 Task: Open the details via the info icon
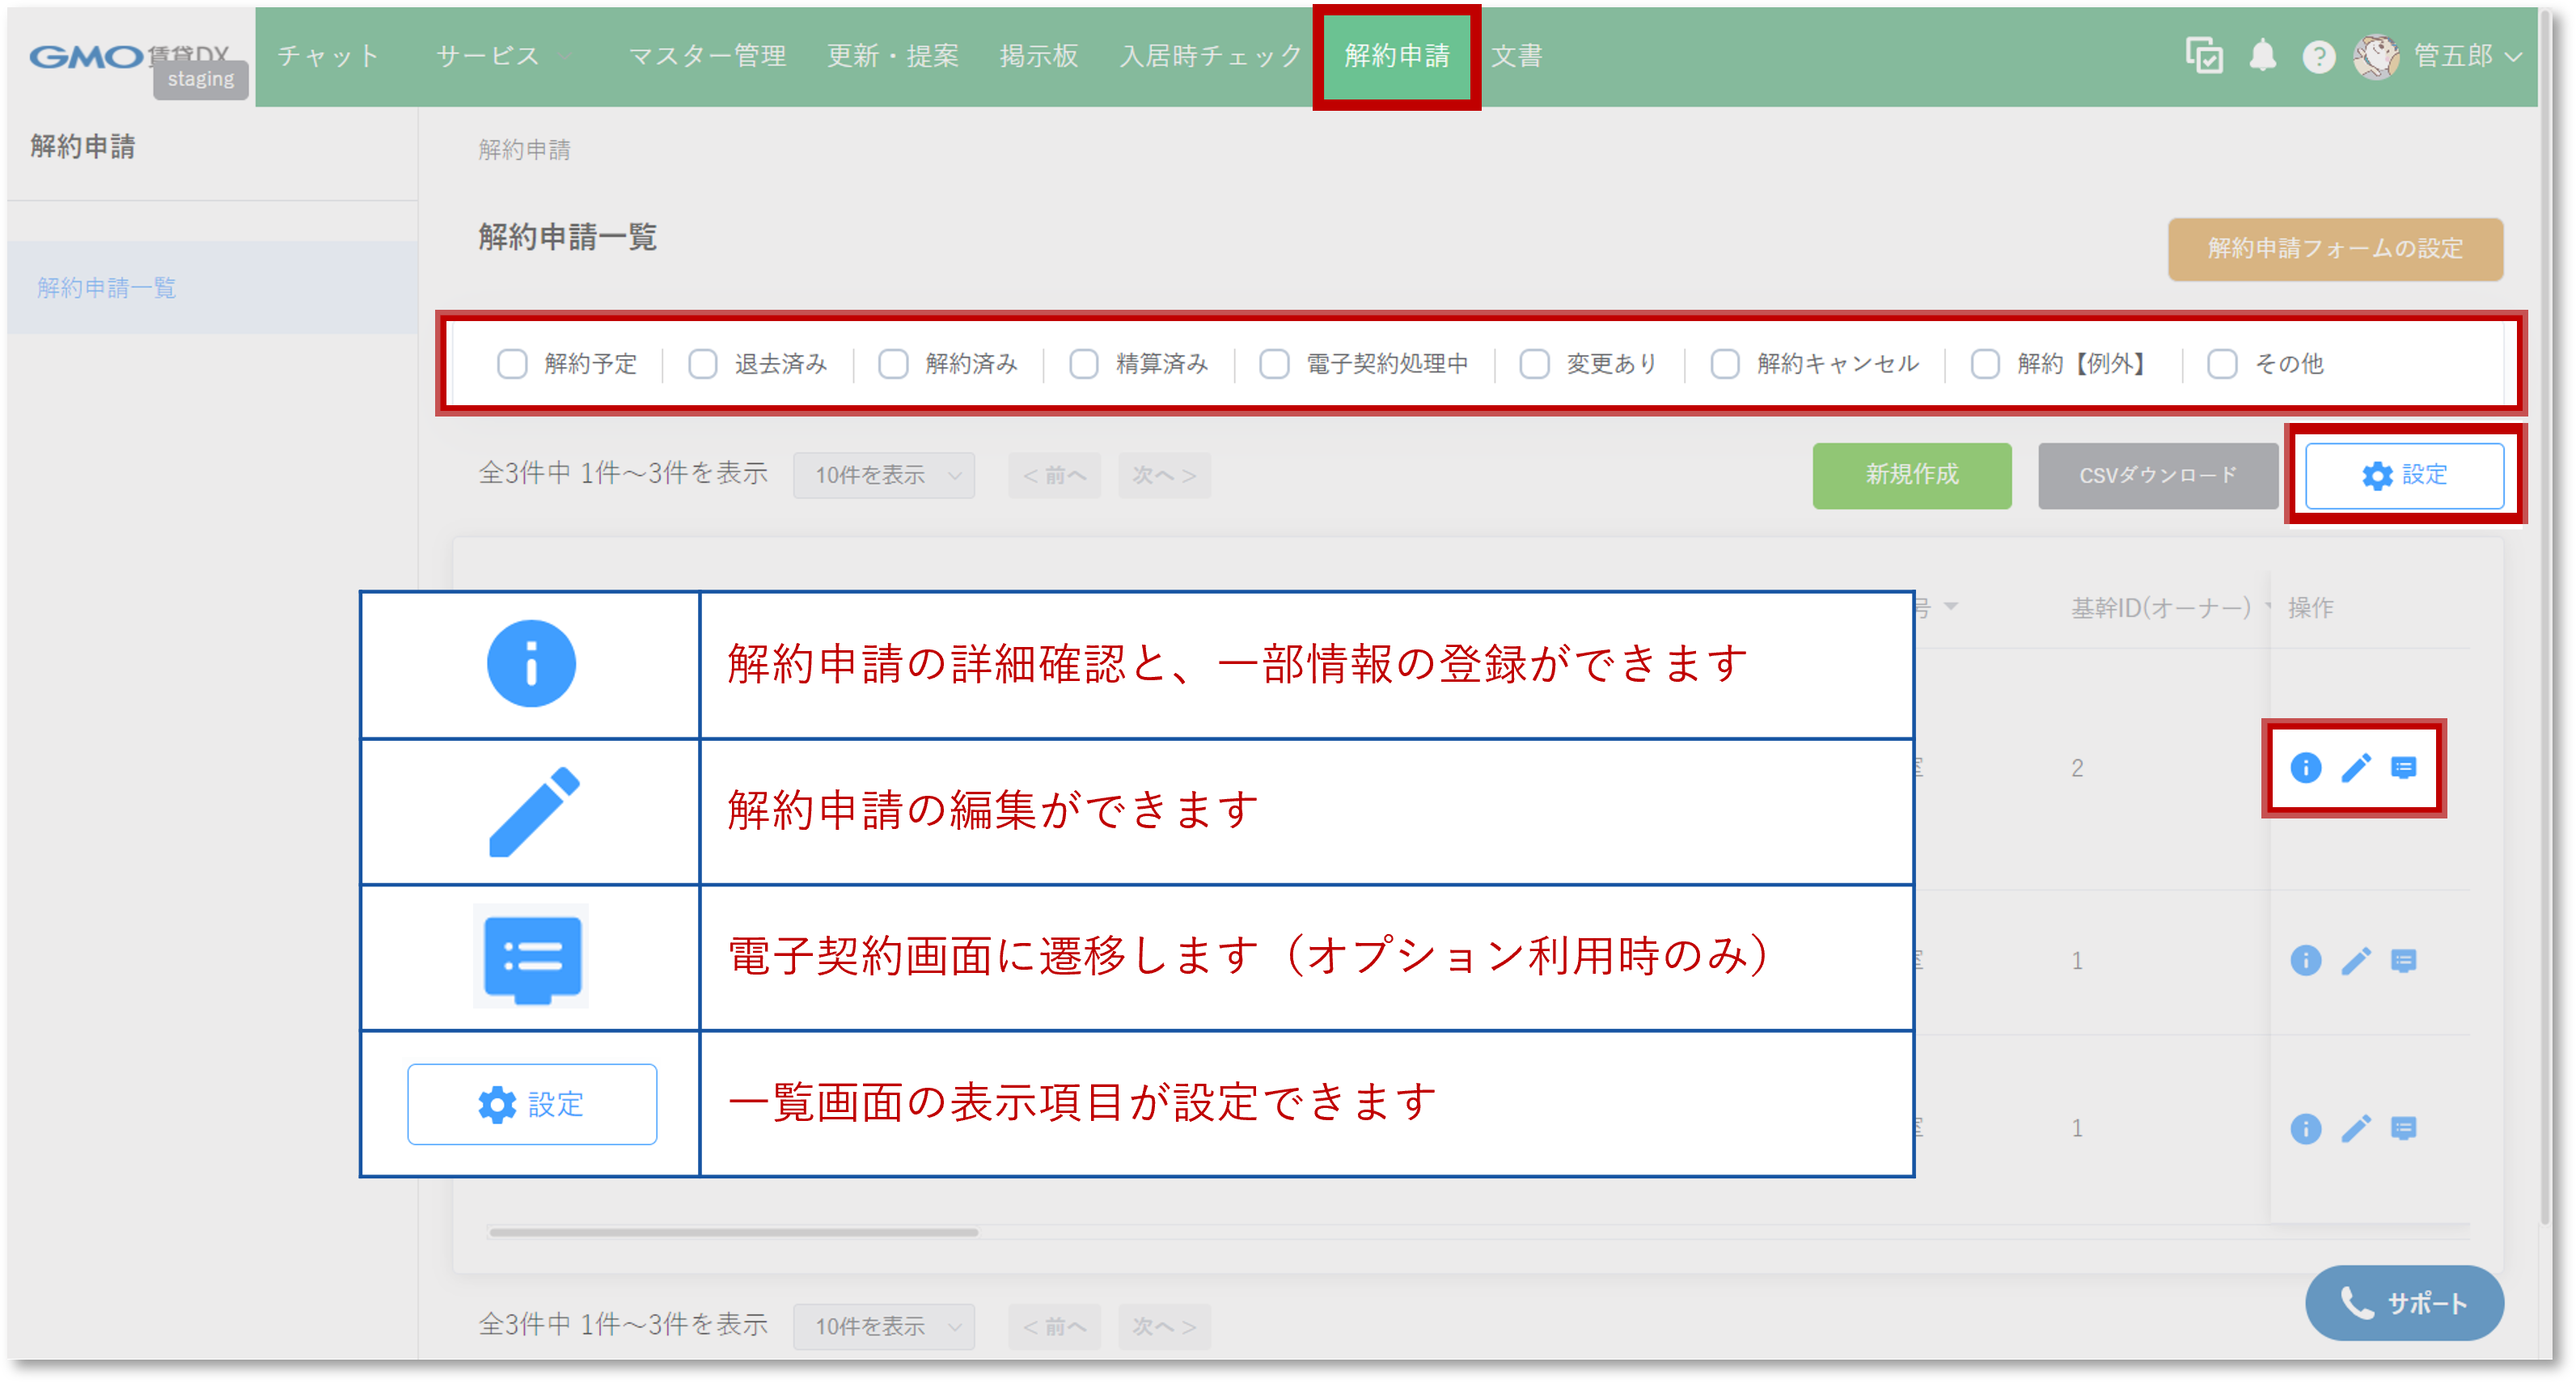pos(2307,768)
